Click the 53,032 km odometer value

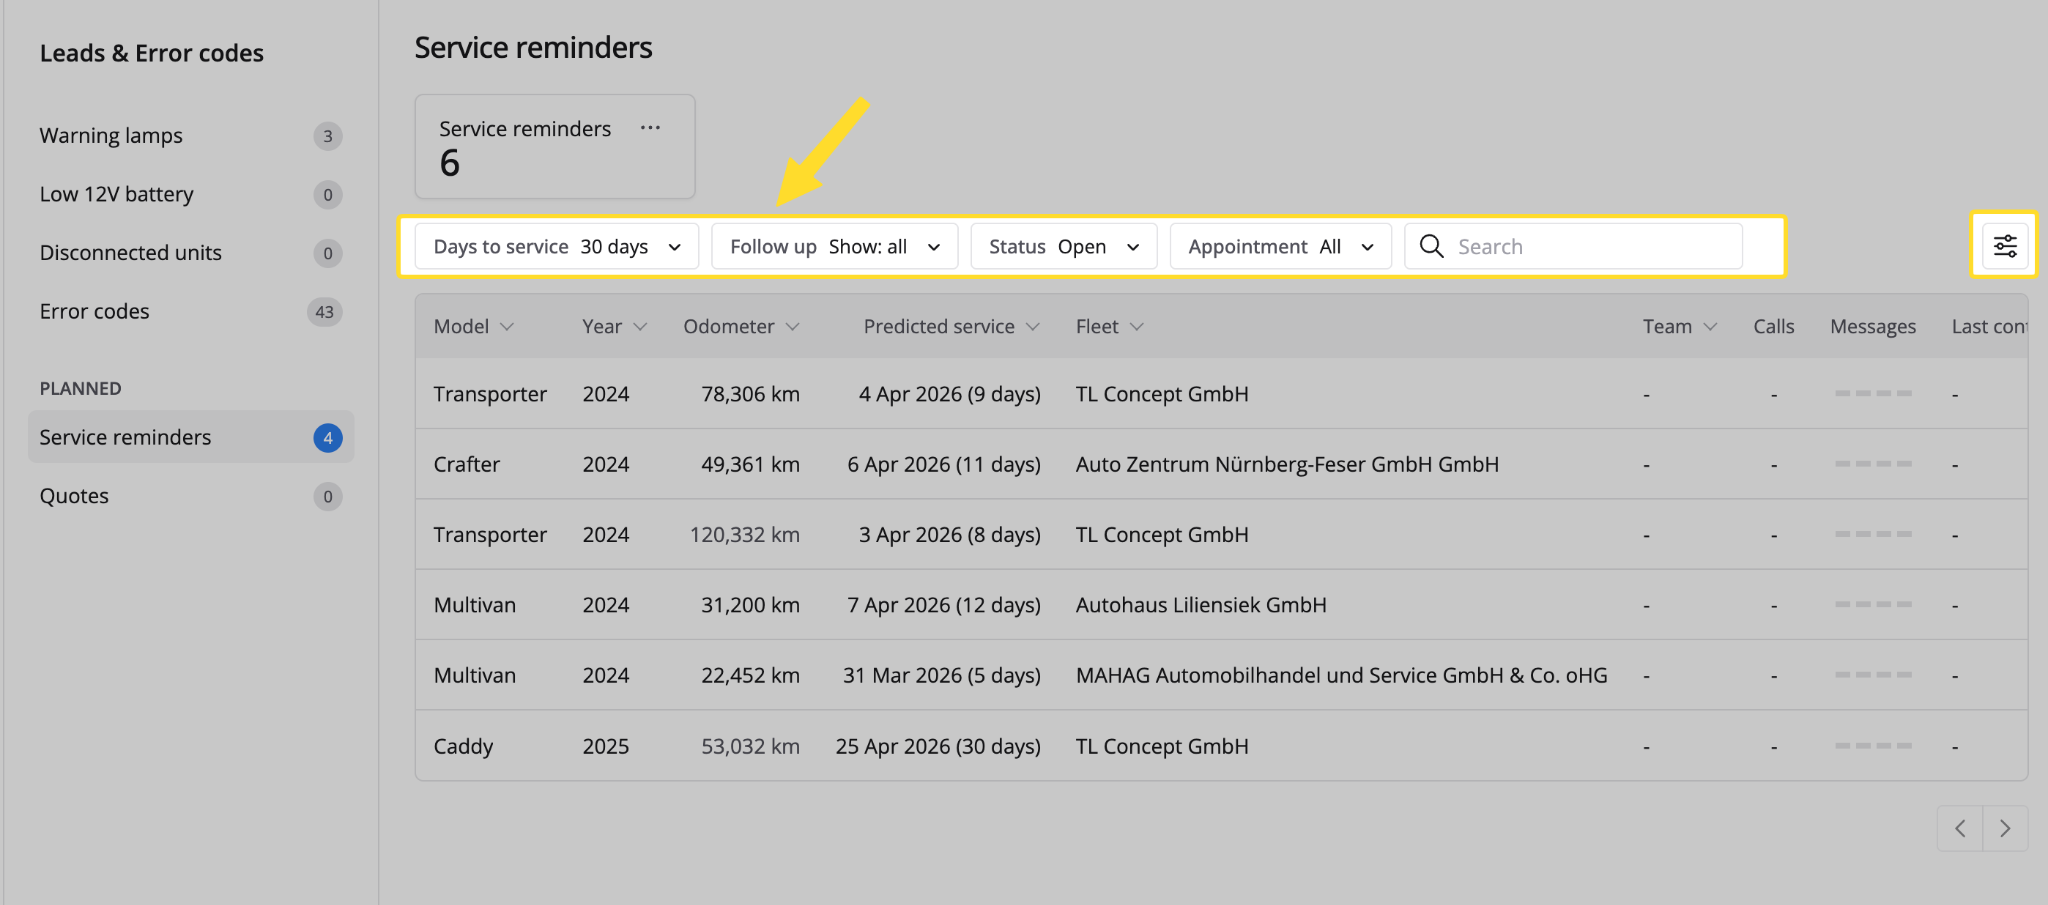[x=750, y=746]
